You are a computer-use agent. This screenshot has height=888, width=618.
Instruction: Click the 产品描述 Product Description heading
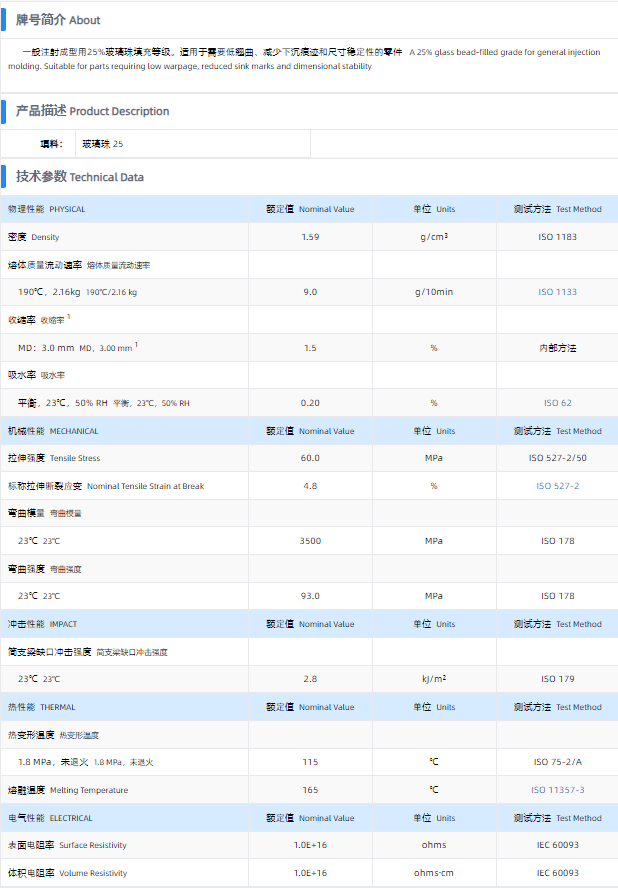click(x=92, y=111)
